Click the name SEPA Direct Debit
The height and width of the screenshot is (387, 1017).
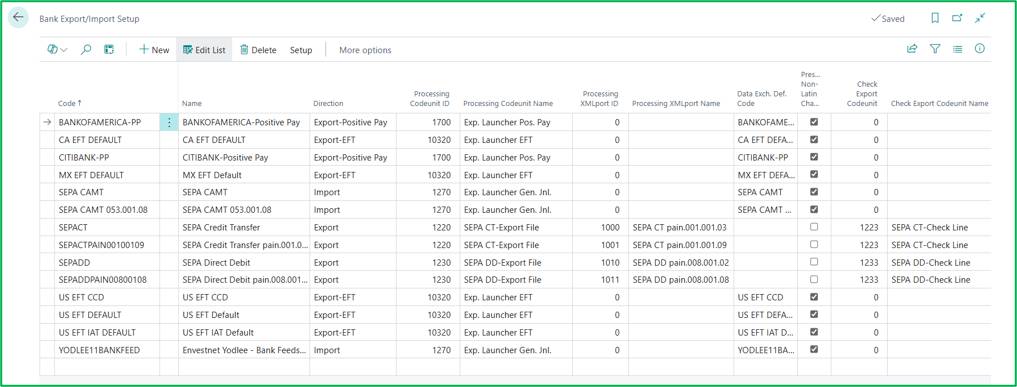[x=216, y=263]
